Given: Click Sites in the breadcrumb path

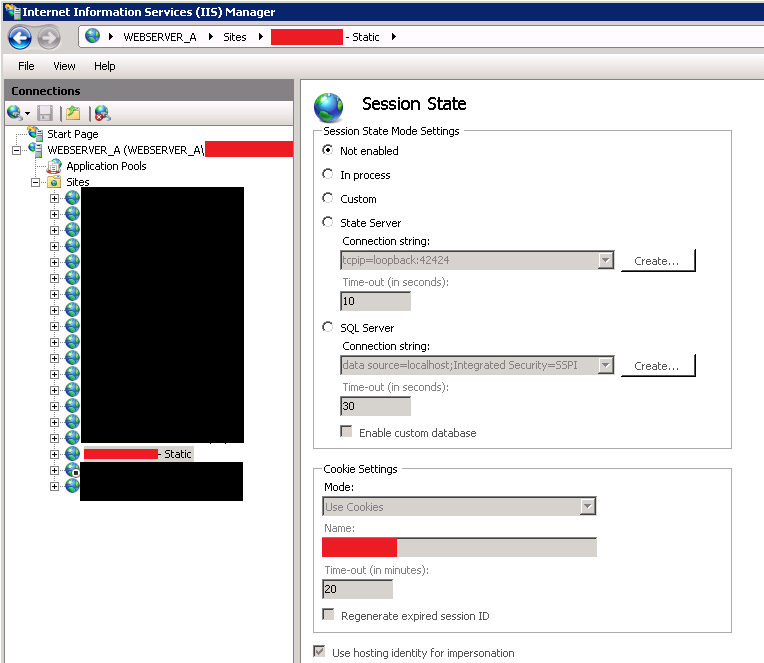Looking at the screenshot, I should pyautogui.click(x=234, y=37).
